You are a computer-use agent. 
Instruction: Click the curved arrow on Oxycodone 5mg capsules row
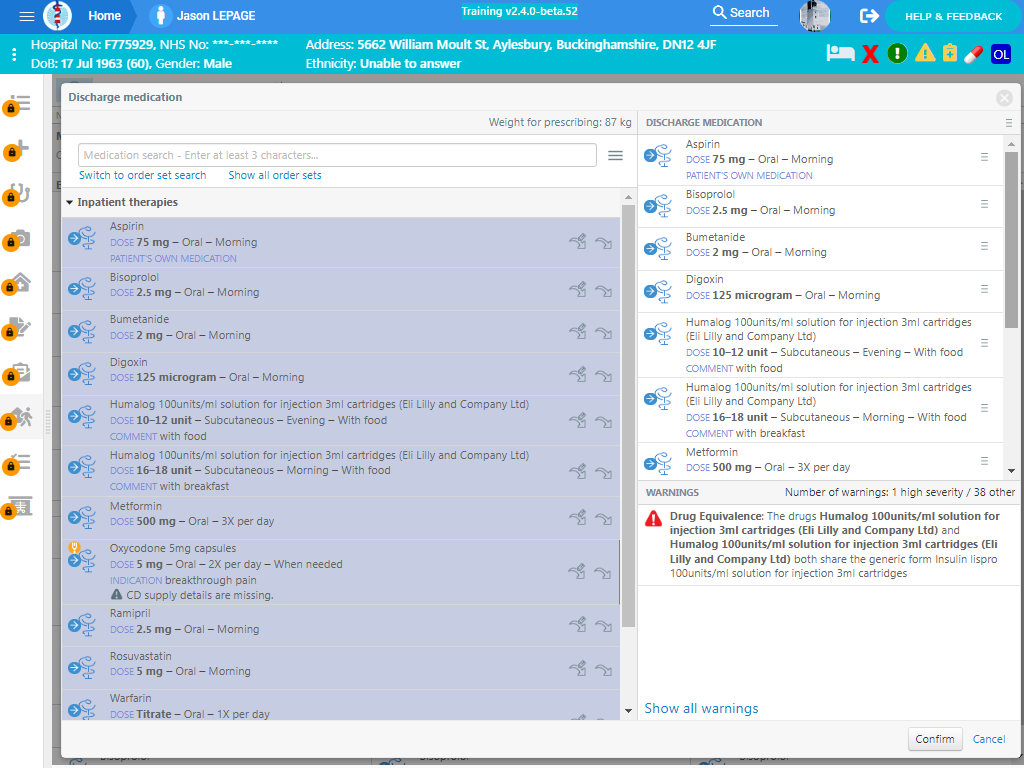(603, 573)
